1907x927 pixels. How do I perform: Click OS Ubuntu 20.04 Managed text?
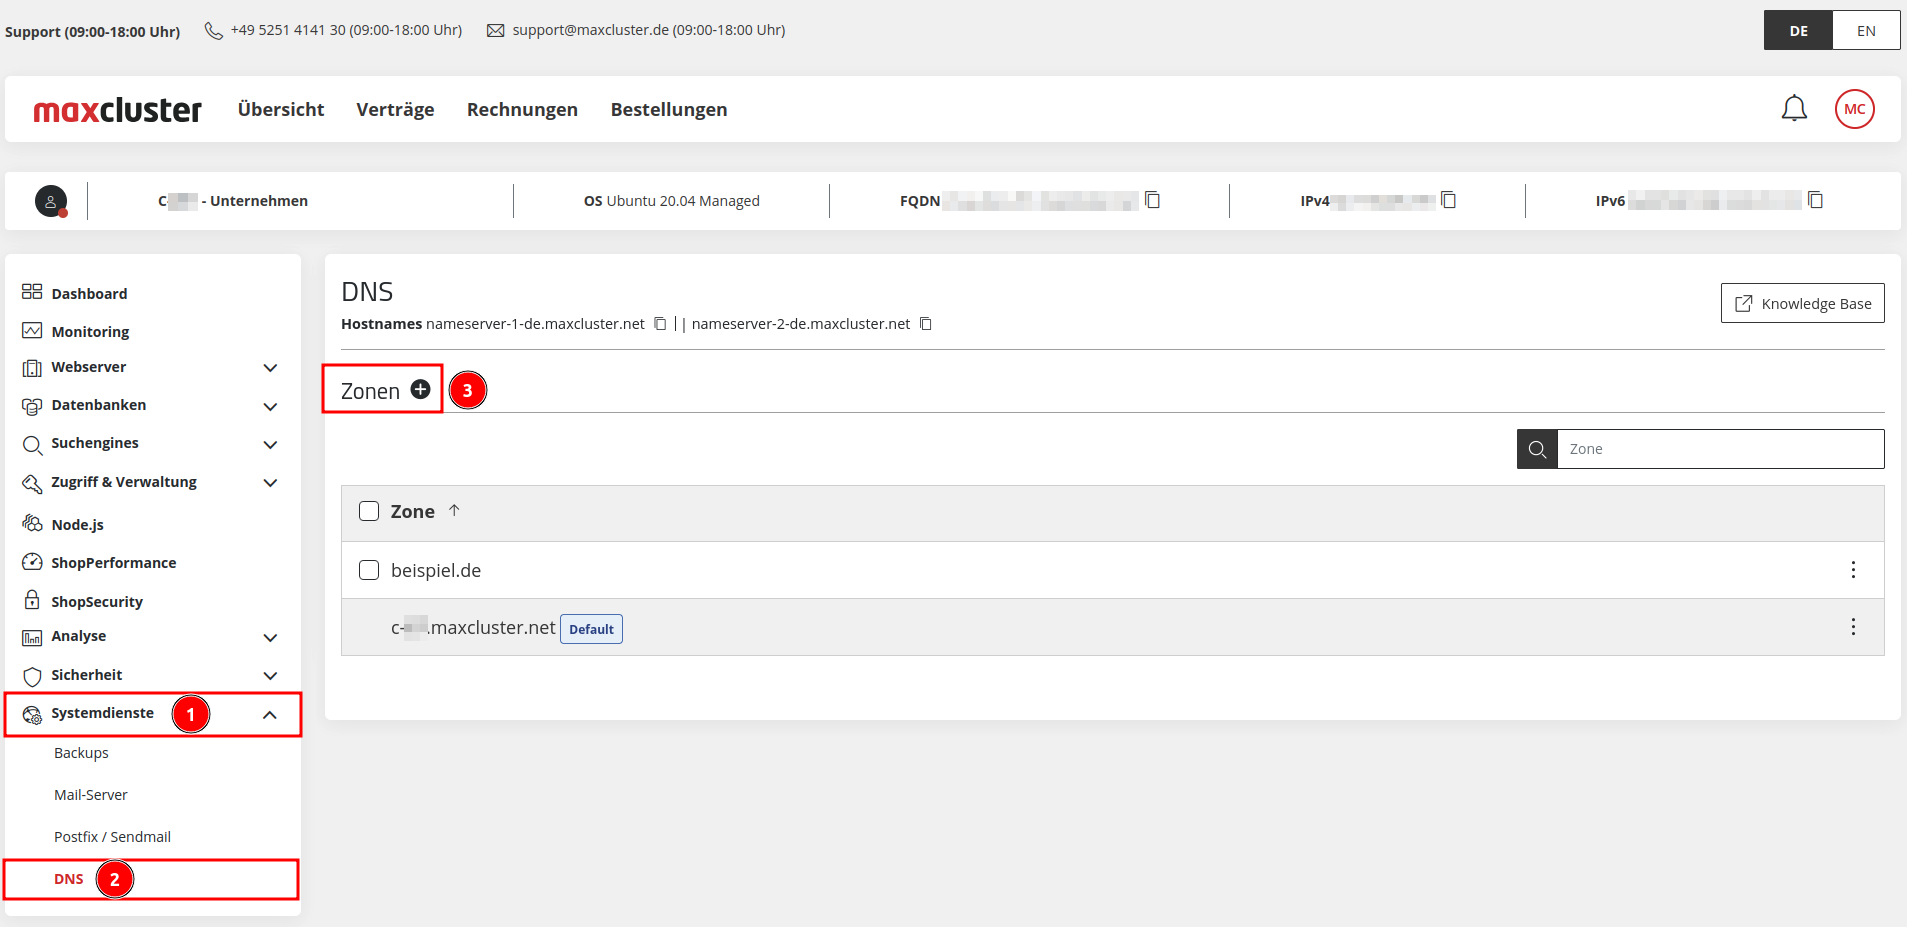coord(672,201)
